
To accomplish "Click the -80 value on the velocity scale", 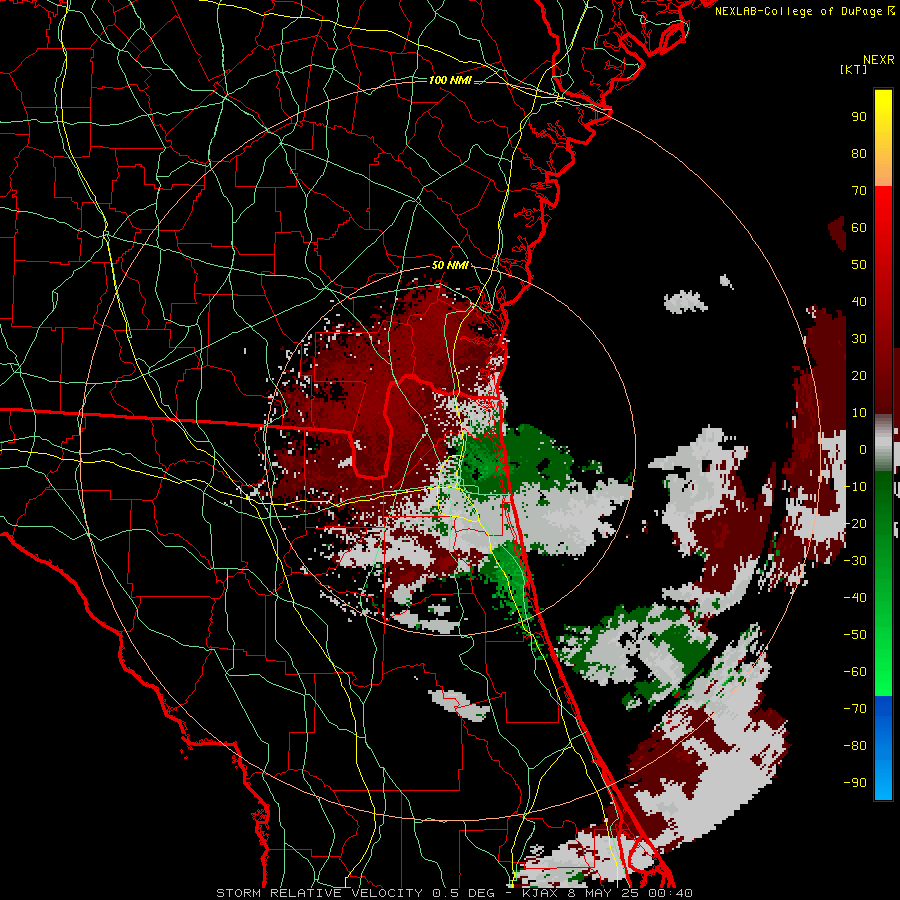I will point(855,746).
